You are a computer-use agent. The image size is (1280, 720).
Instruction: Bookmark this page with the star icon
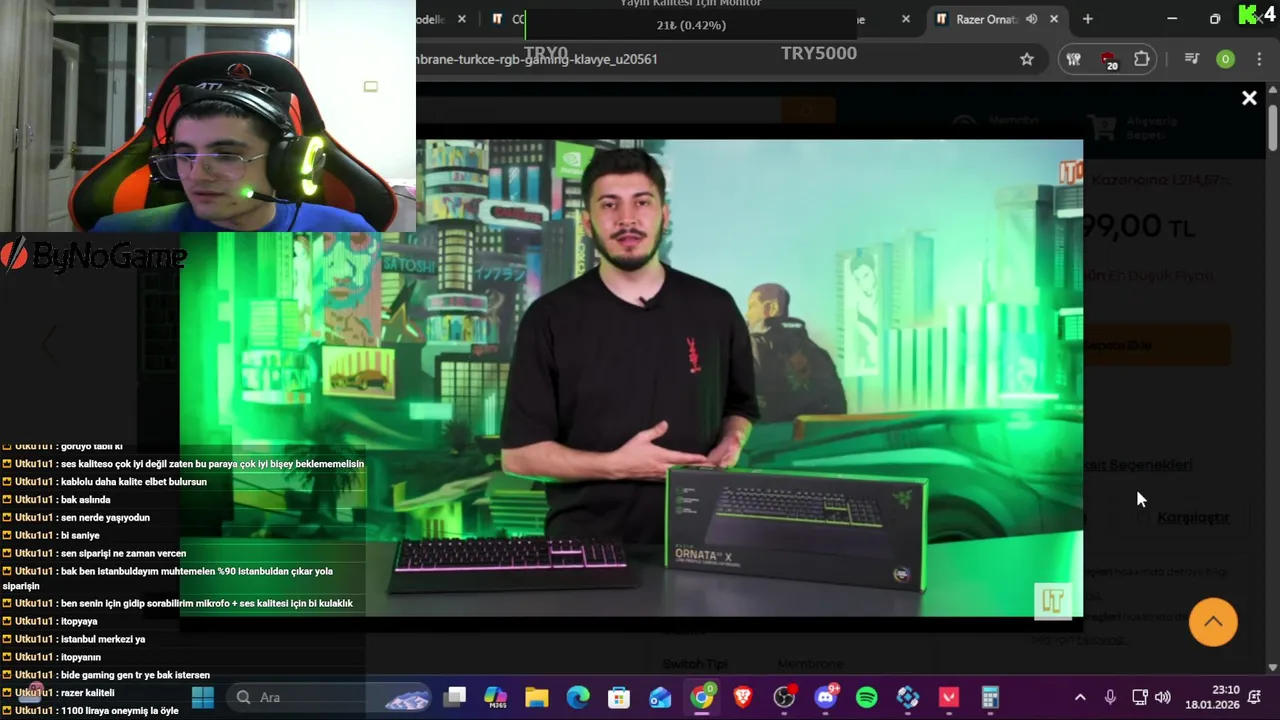[1027, 59]
